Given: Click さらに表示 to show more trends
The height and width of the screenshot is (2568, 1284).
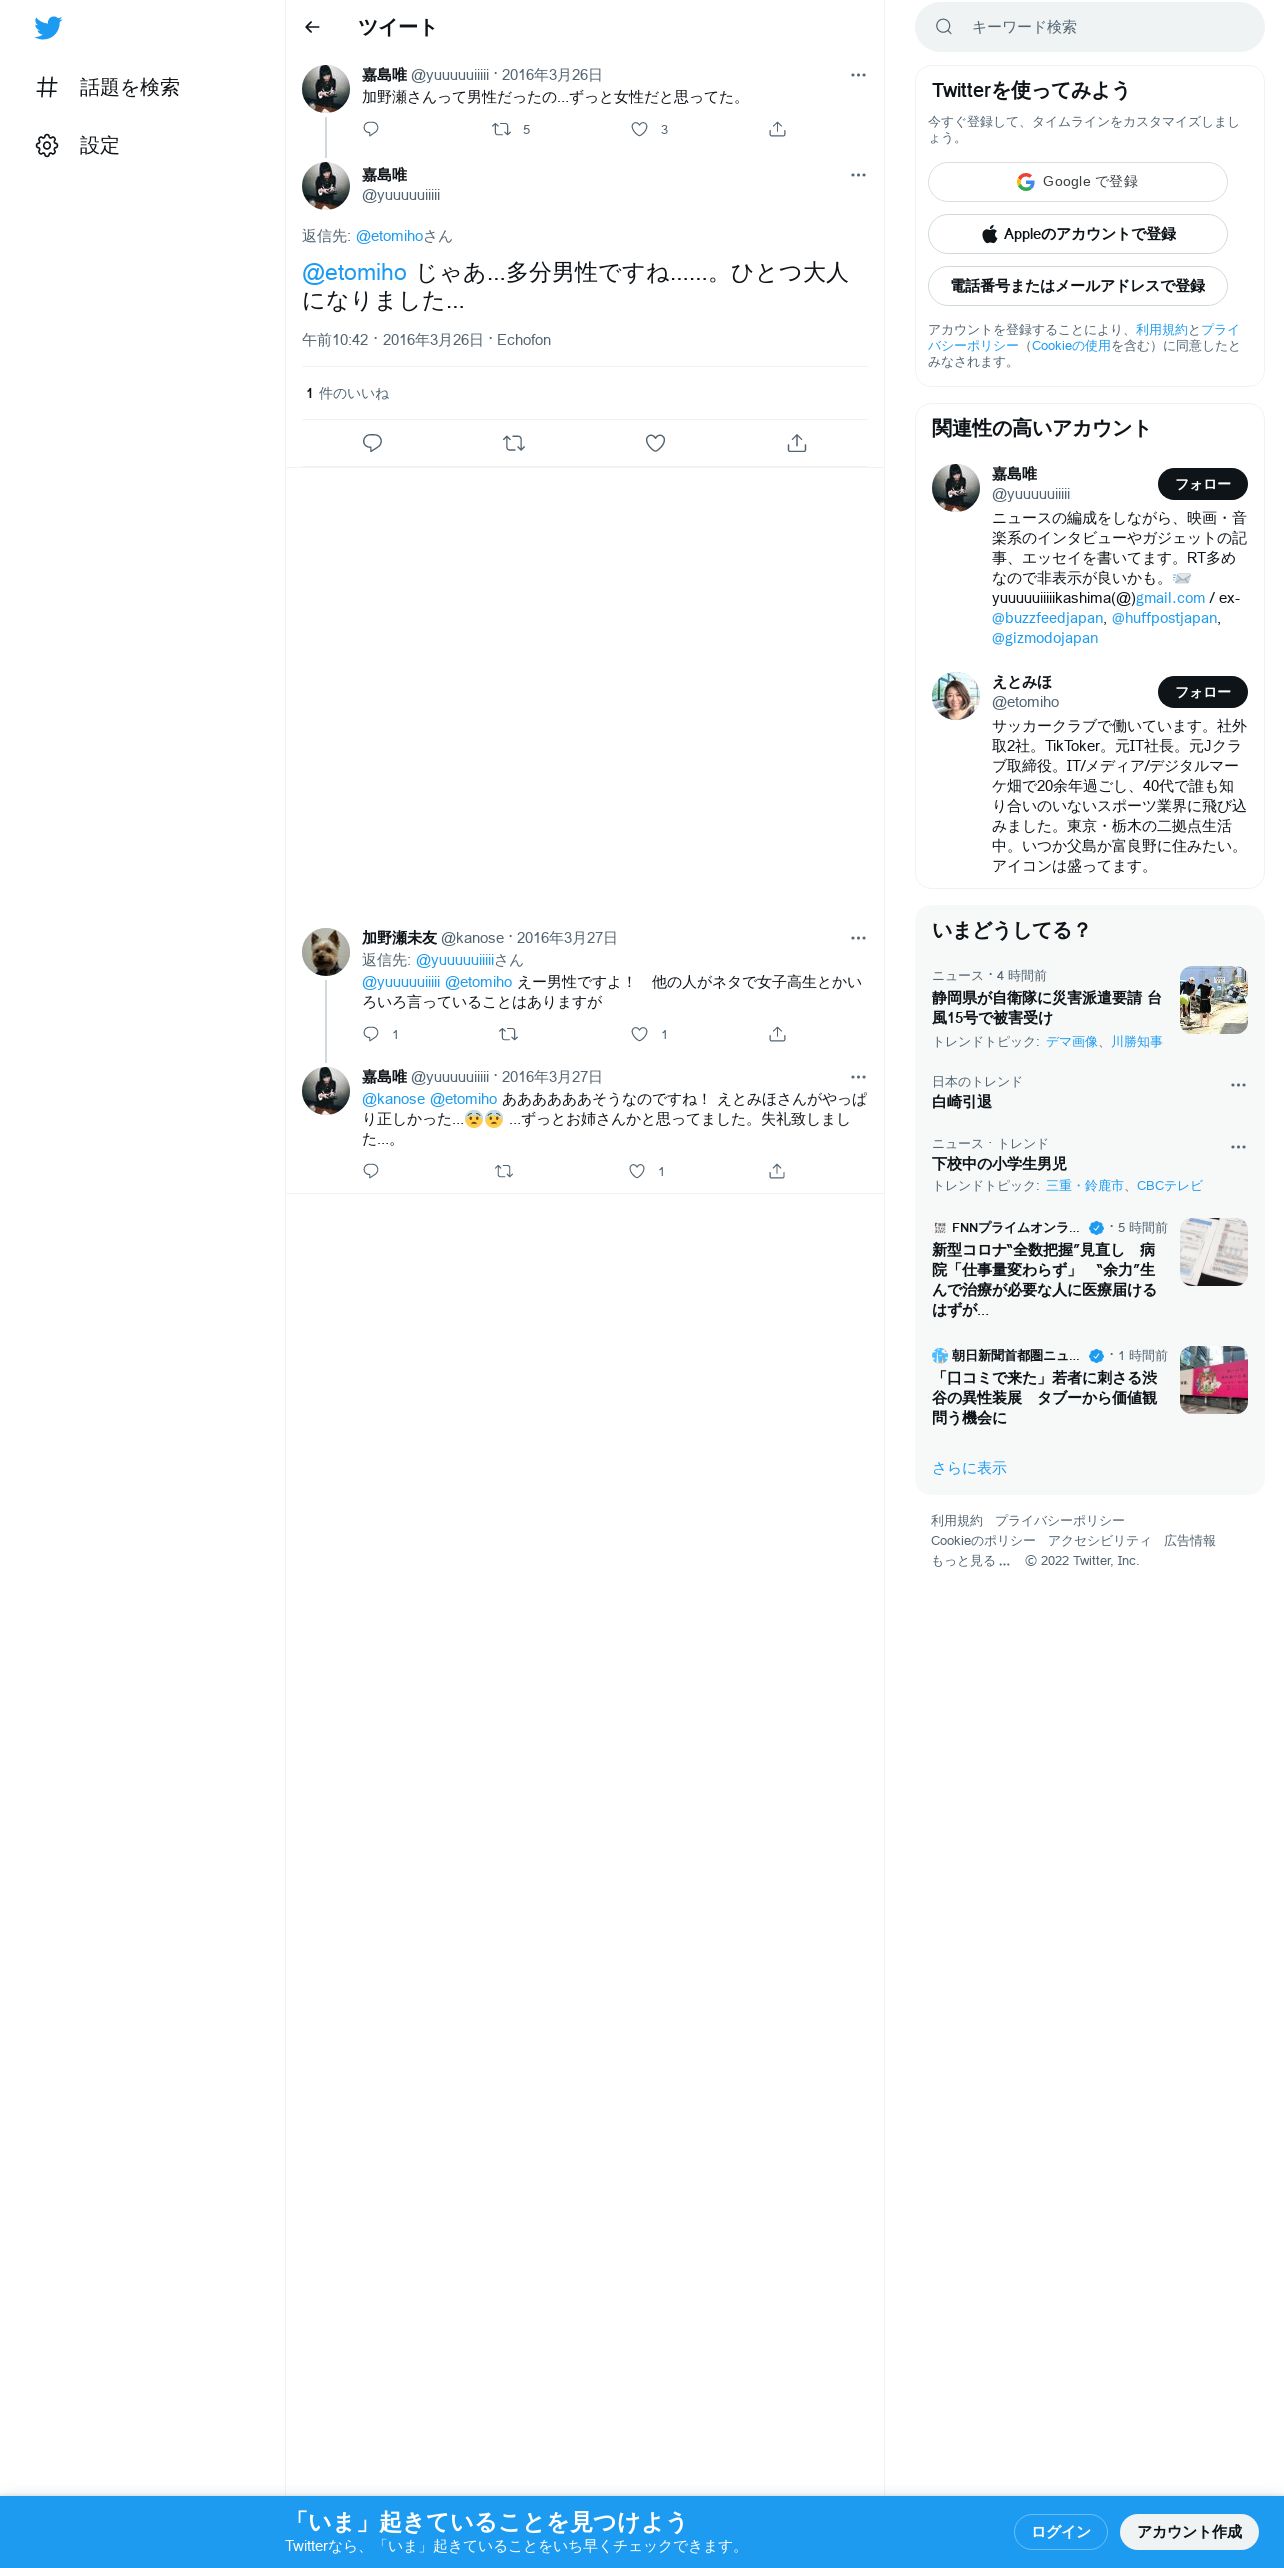Looking at the screenshot, I should coord(969,1468).
